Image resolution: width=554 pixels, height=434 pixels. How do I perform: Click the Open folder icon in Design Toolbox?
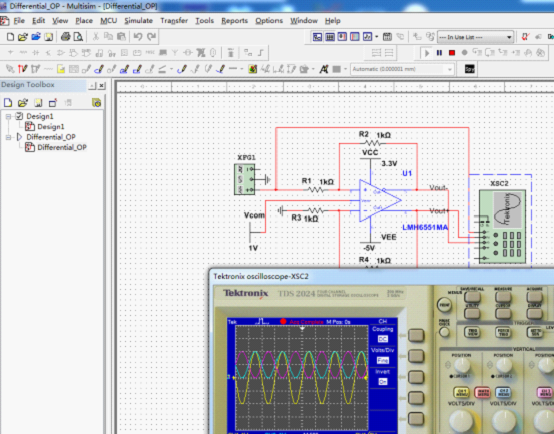pyautogui.click(x=23, y=103)
